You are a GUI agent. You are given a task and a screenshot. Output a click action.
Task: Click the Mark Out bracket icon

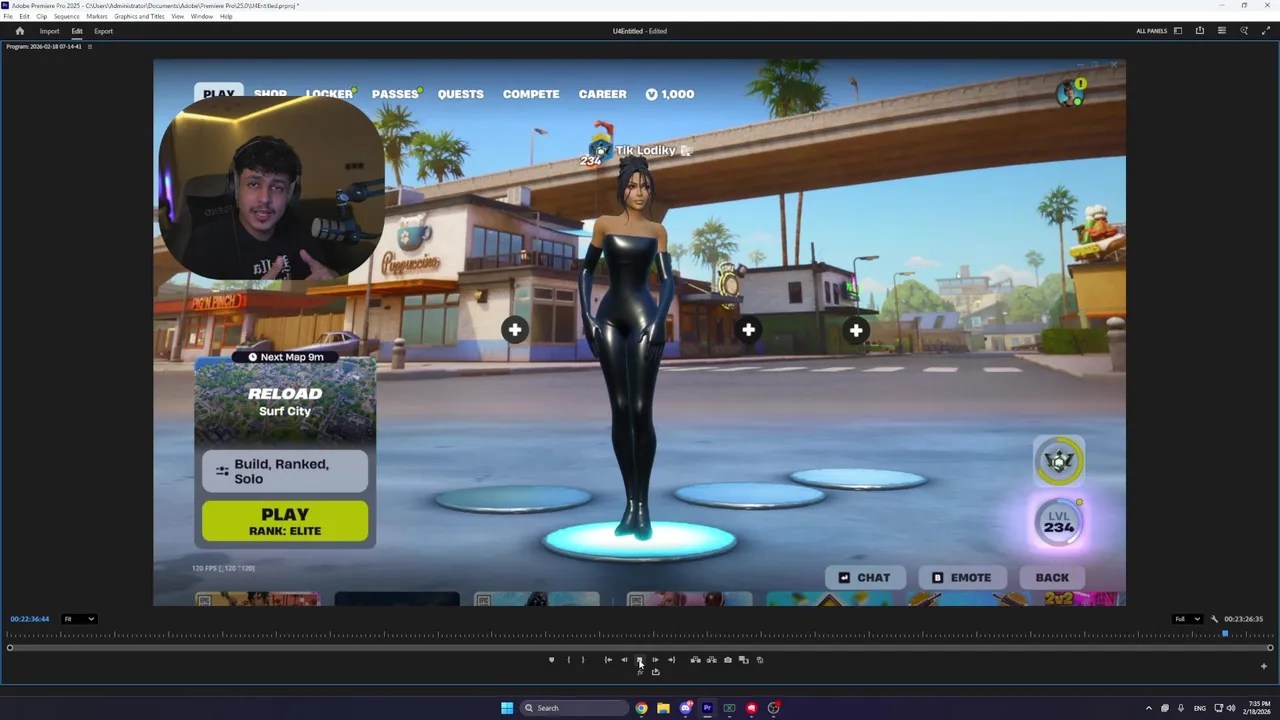click(583, 660)
